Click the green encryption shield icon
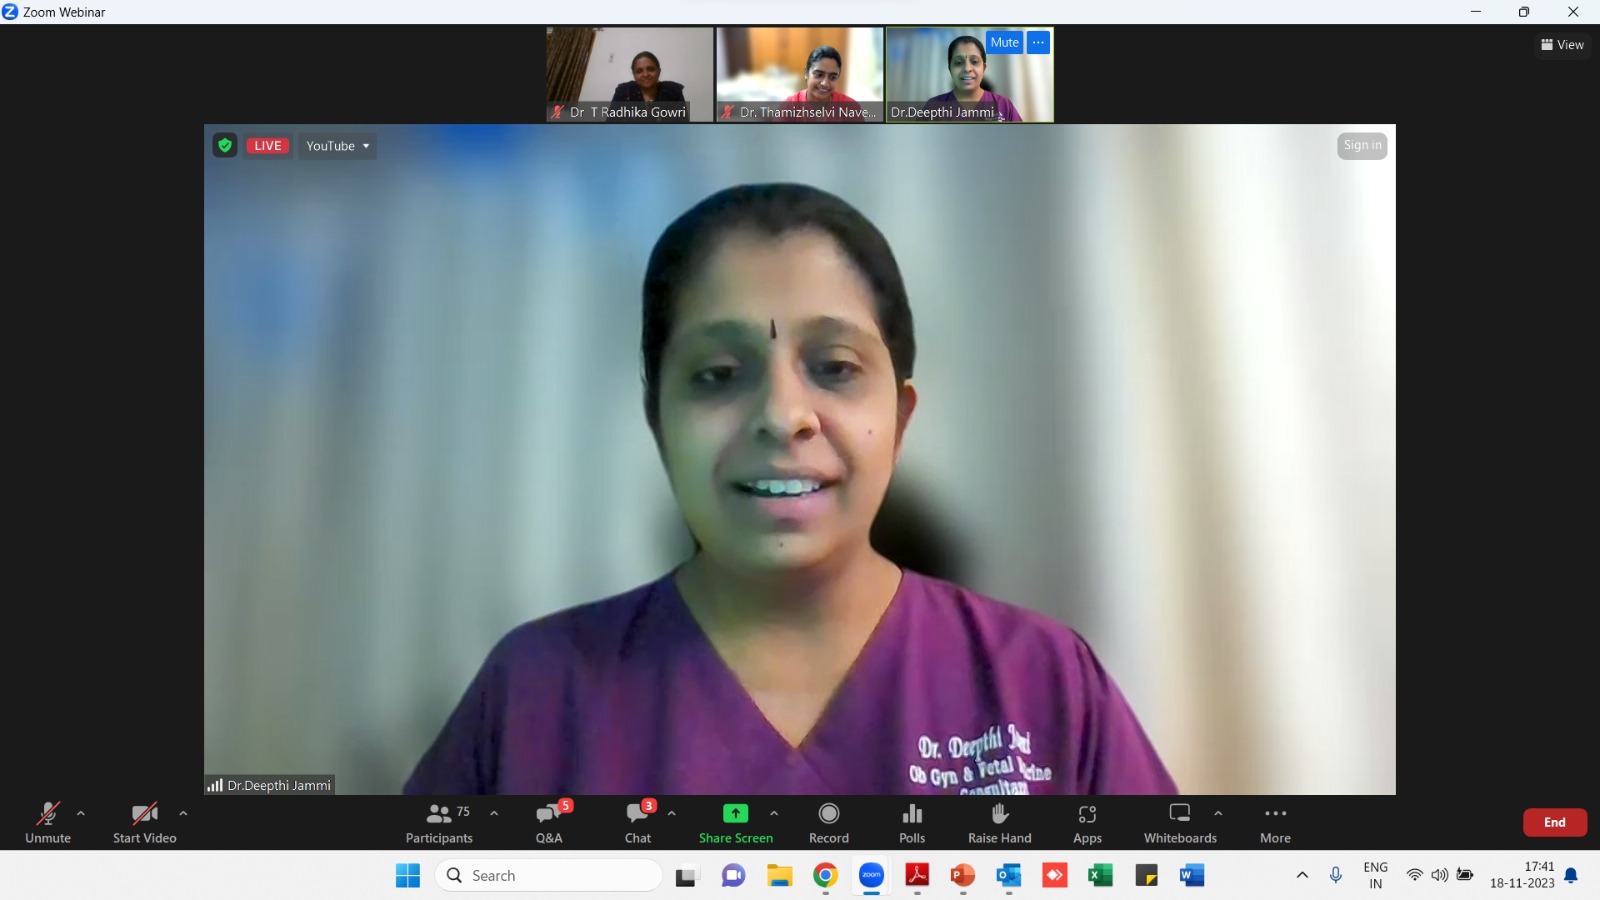 [x=225, y=146]
